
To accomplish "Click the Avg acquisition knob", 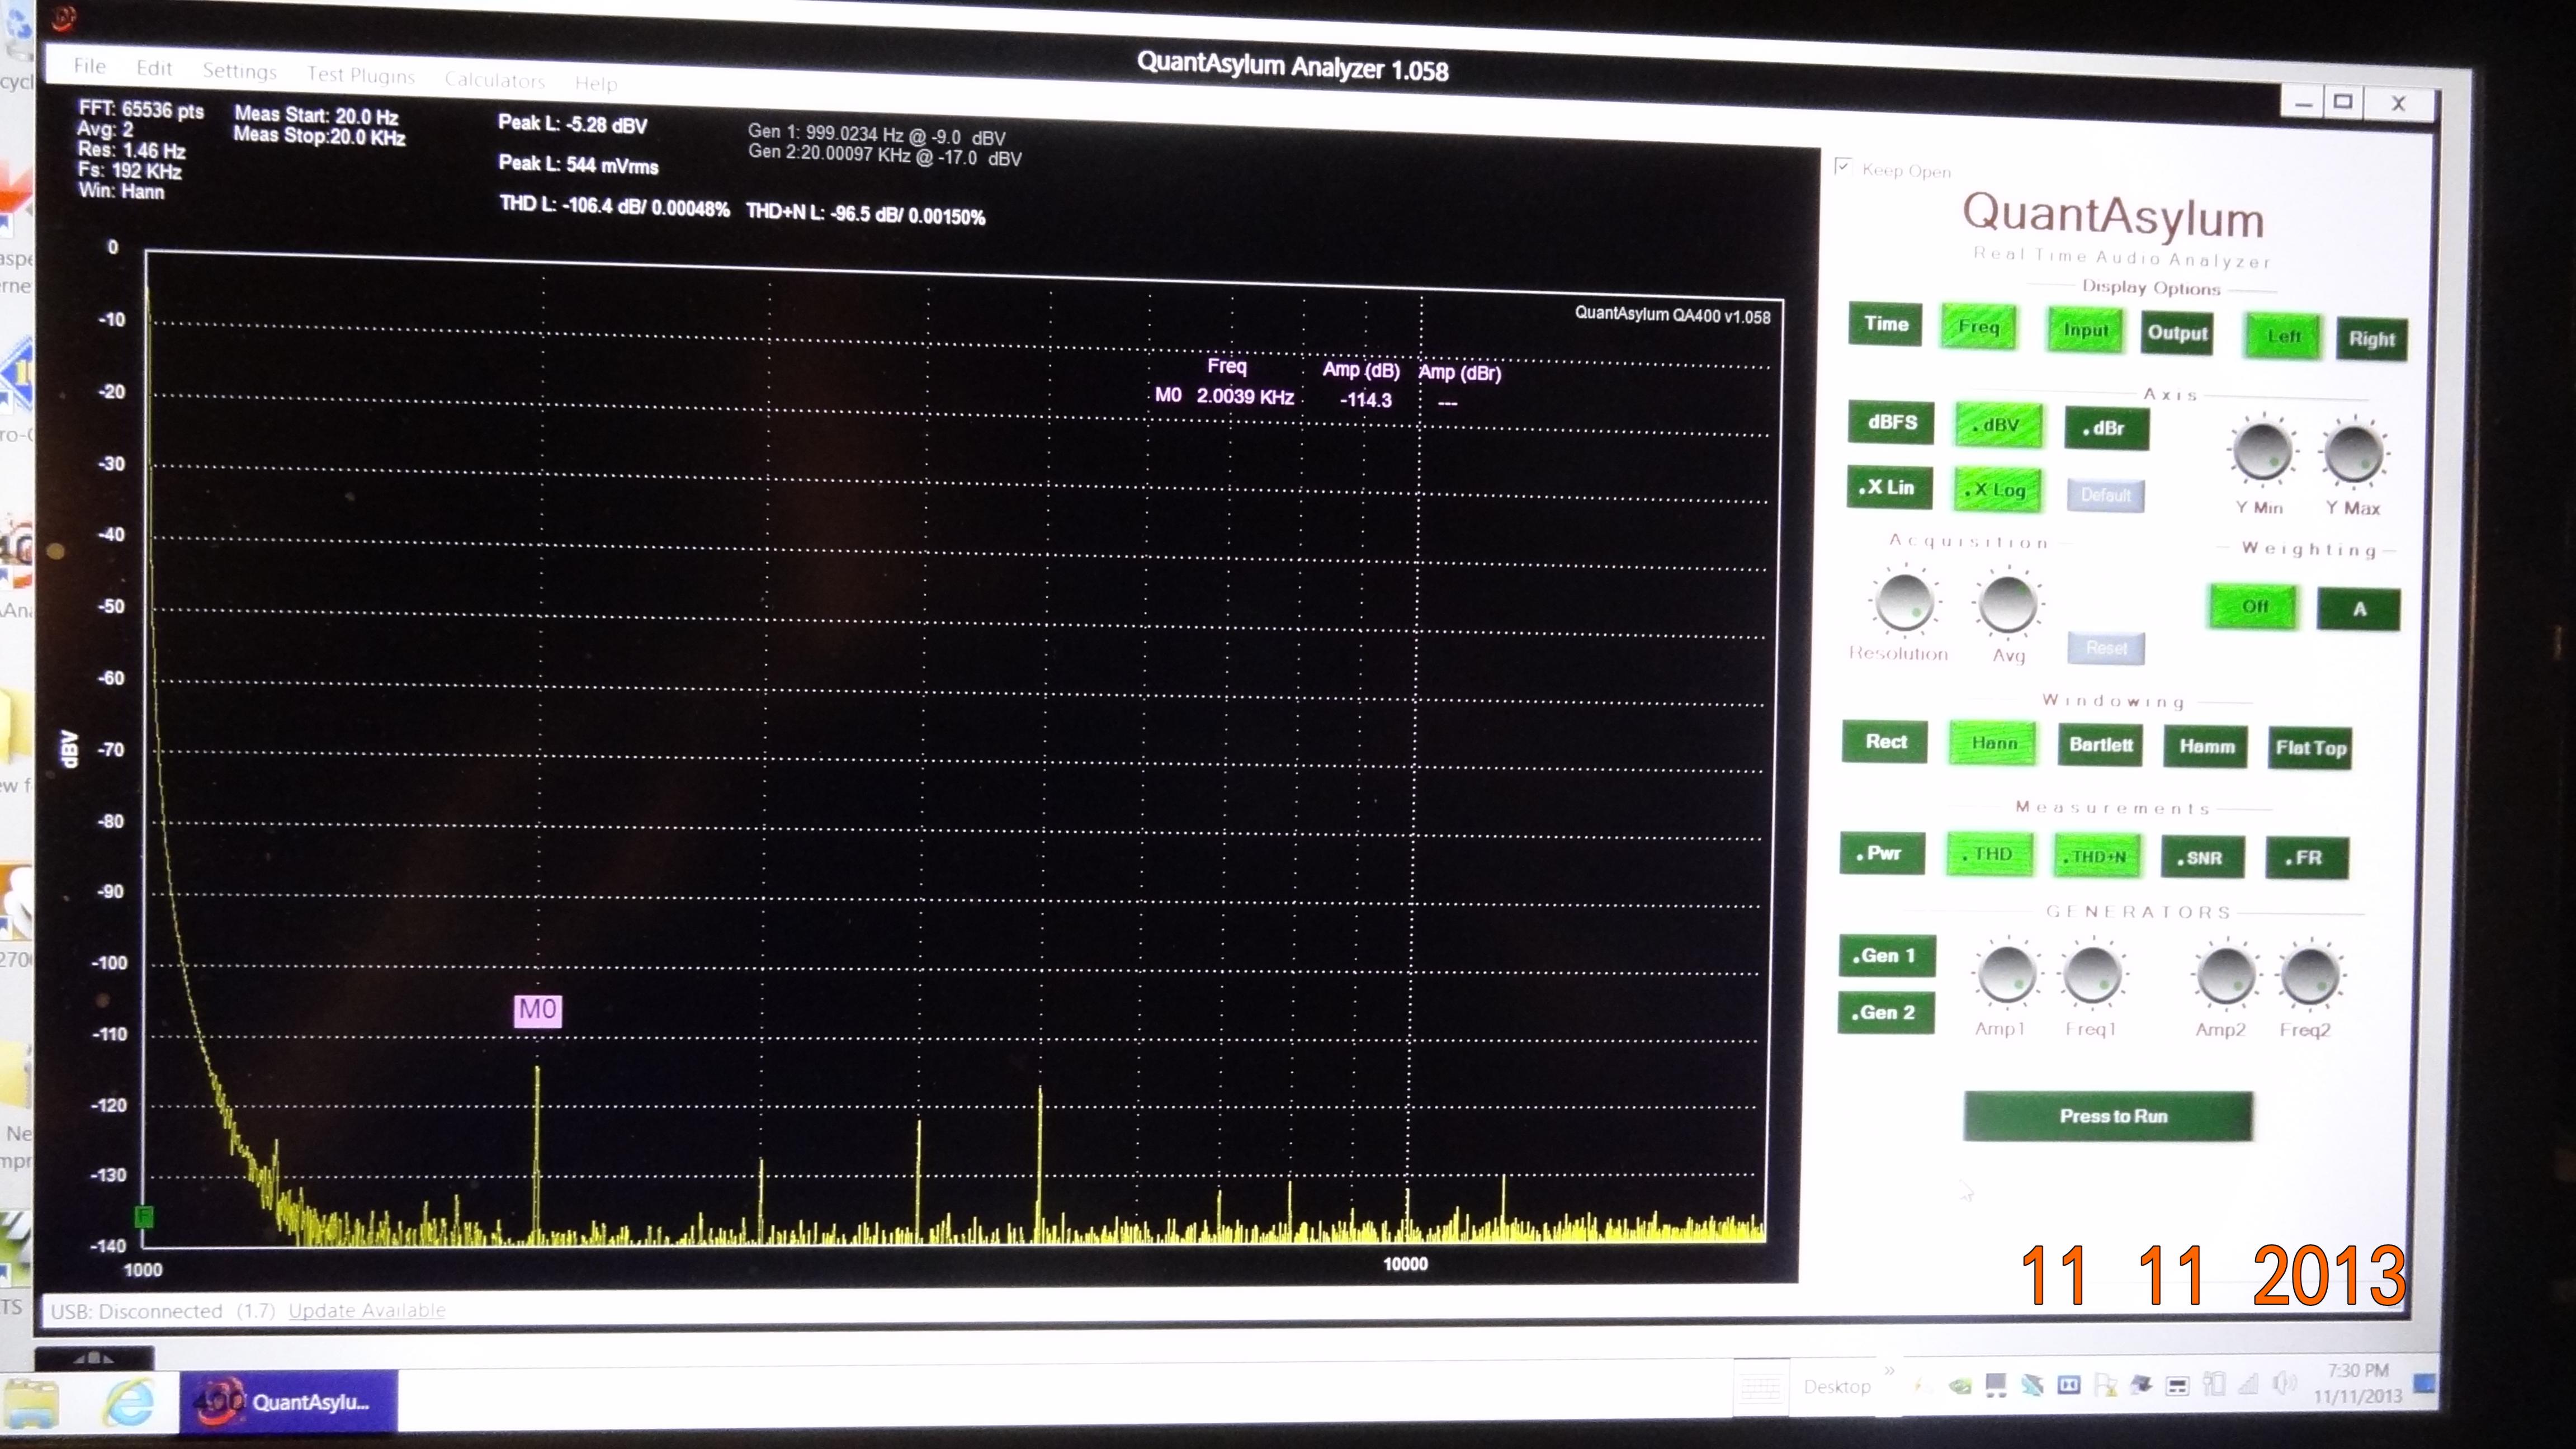I will click(x=2007, y=604).
